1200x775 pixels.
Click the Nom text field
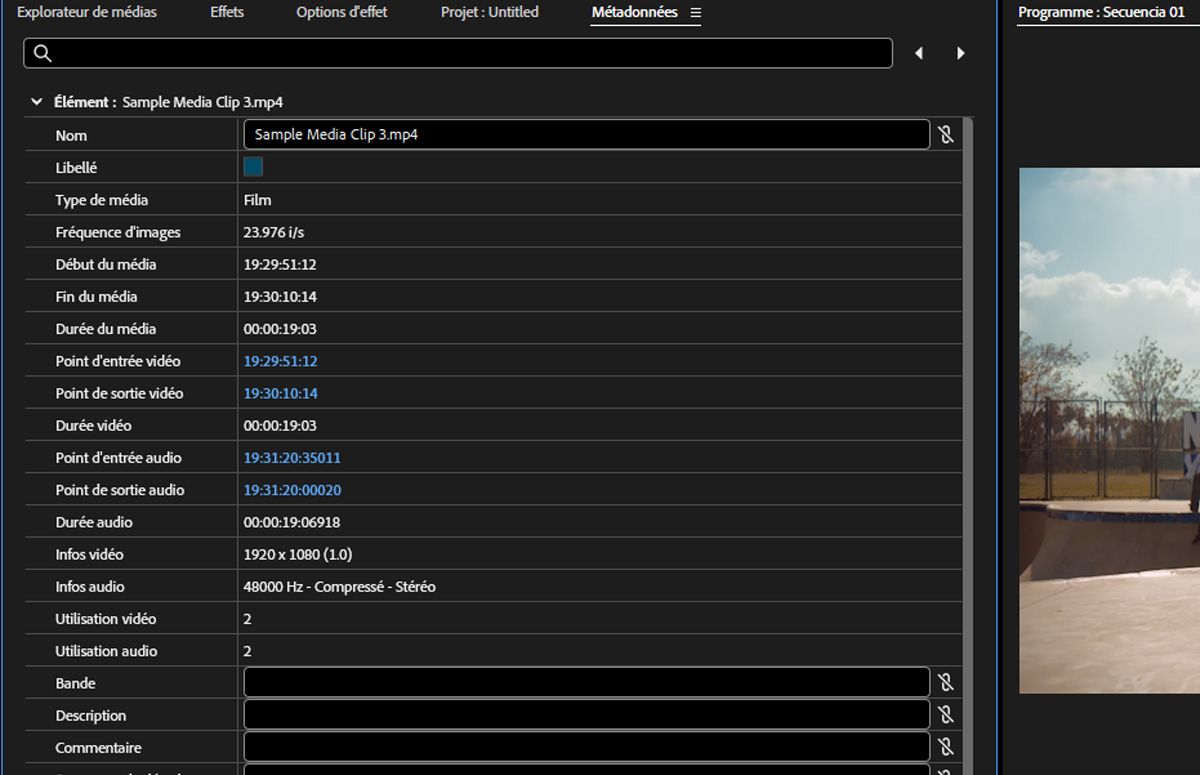(586, 135)
